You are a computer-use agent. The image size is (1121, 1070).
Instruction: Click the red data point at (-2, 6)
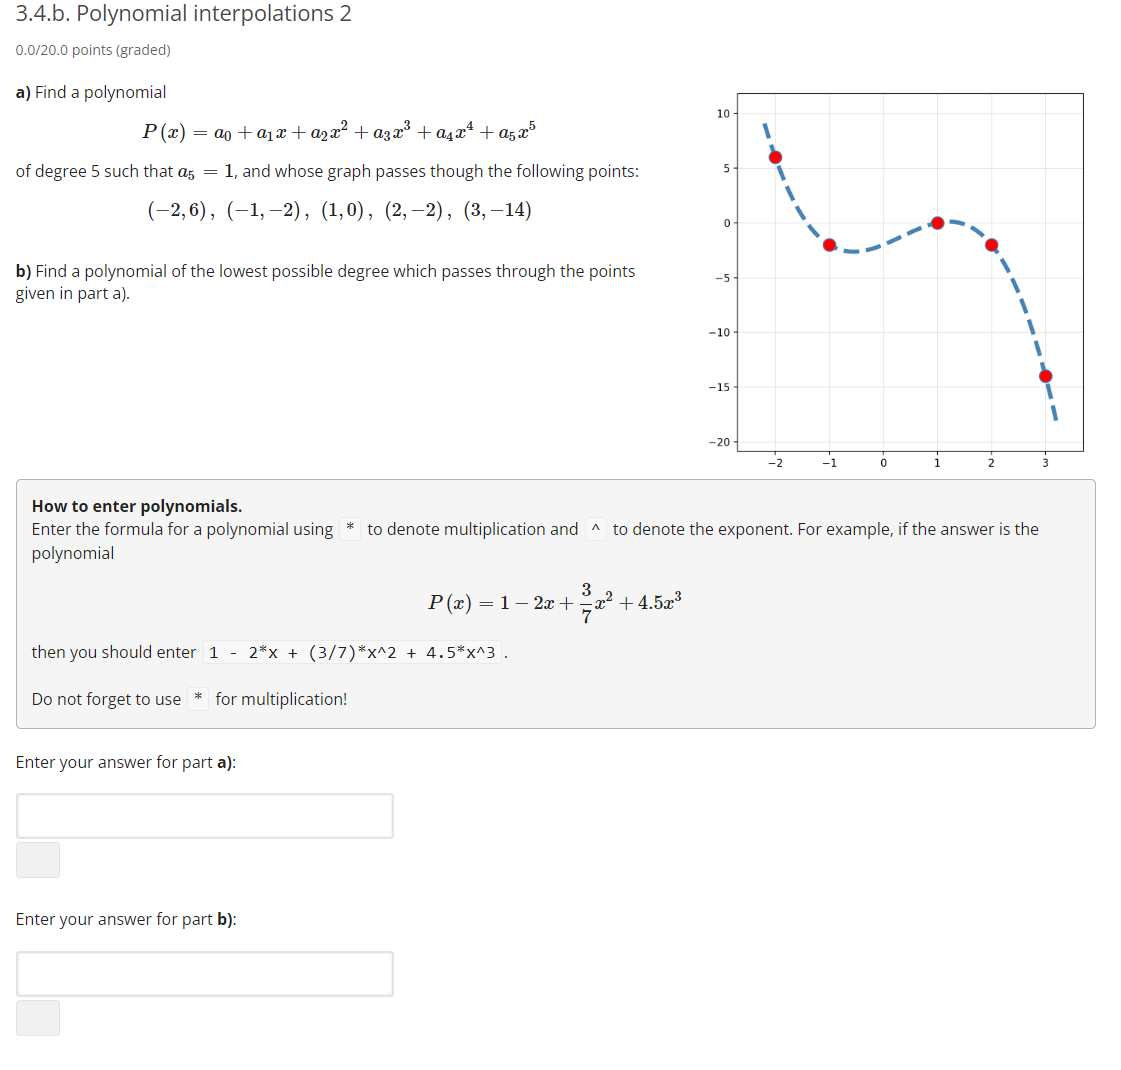pos(775,157)
